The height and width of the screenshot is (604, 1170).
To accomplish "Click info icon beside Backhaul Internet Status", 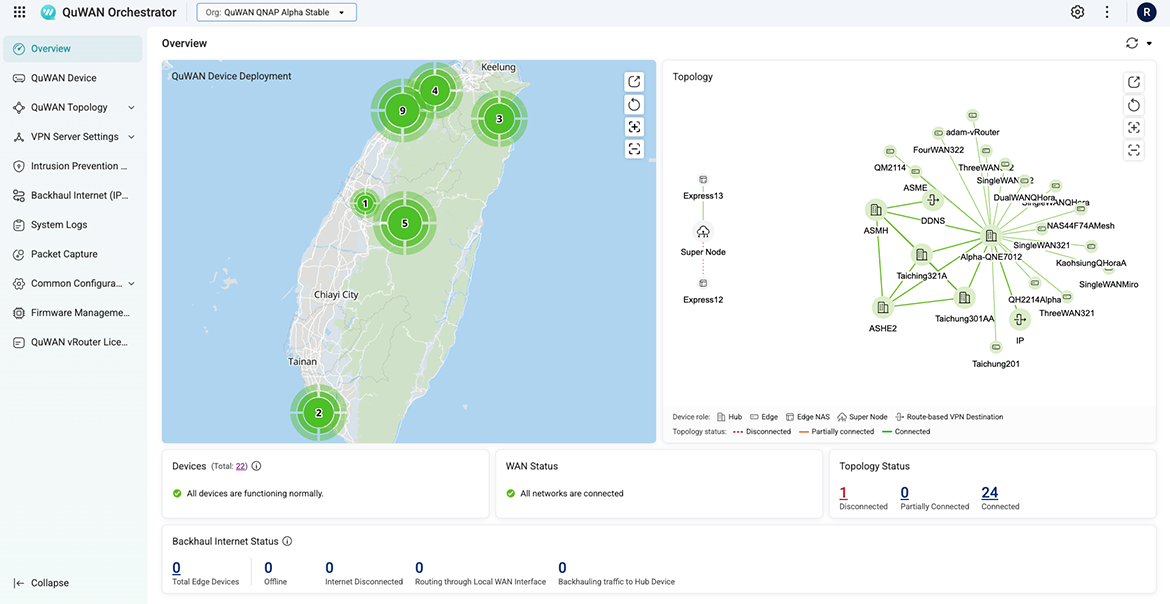I will click(x=287, y=541).
